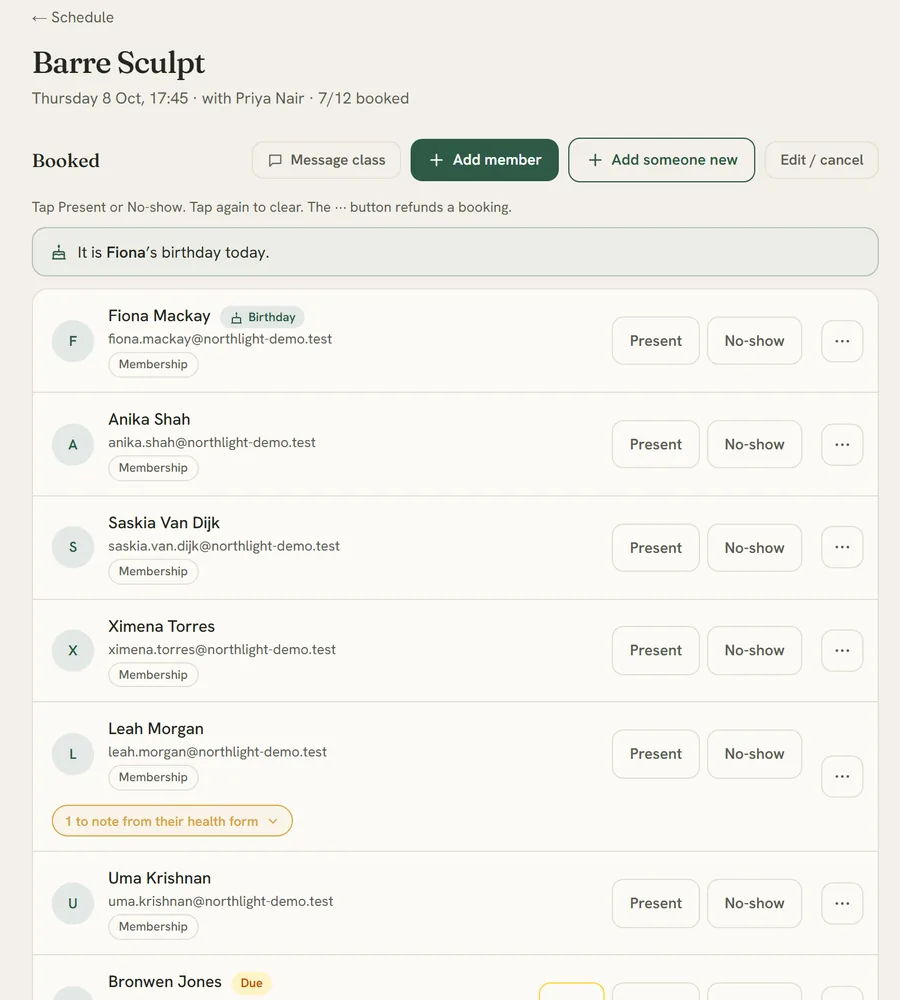Mark Ximena Torres as No-show
Viewport: 900px width, 1000px height.
click(755, 651)
